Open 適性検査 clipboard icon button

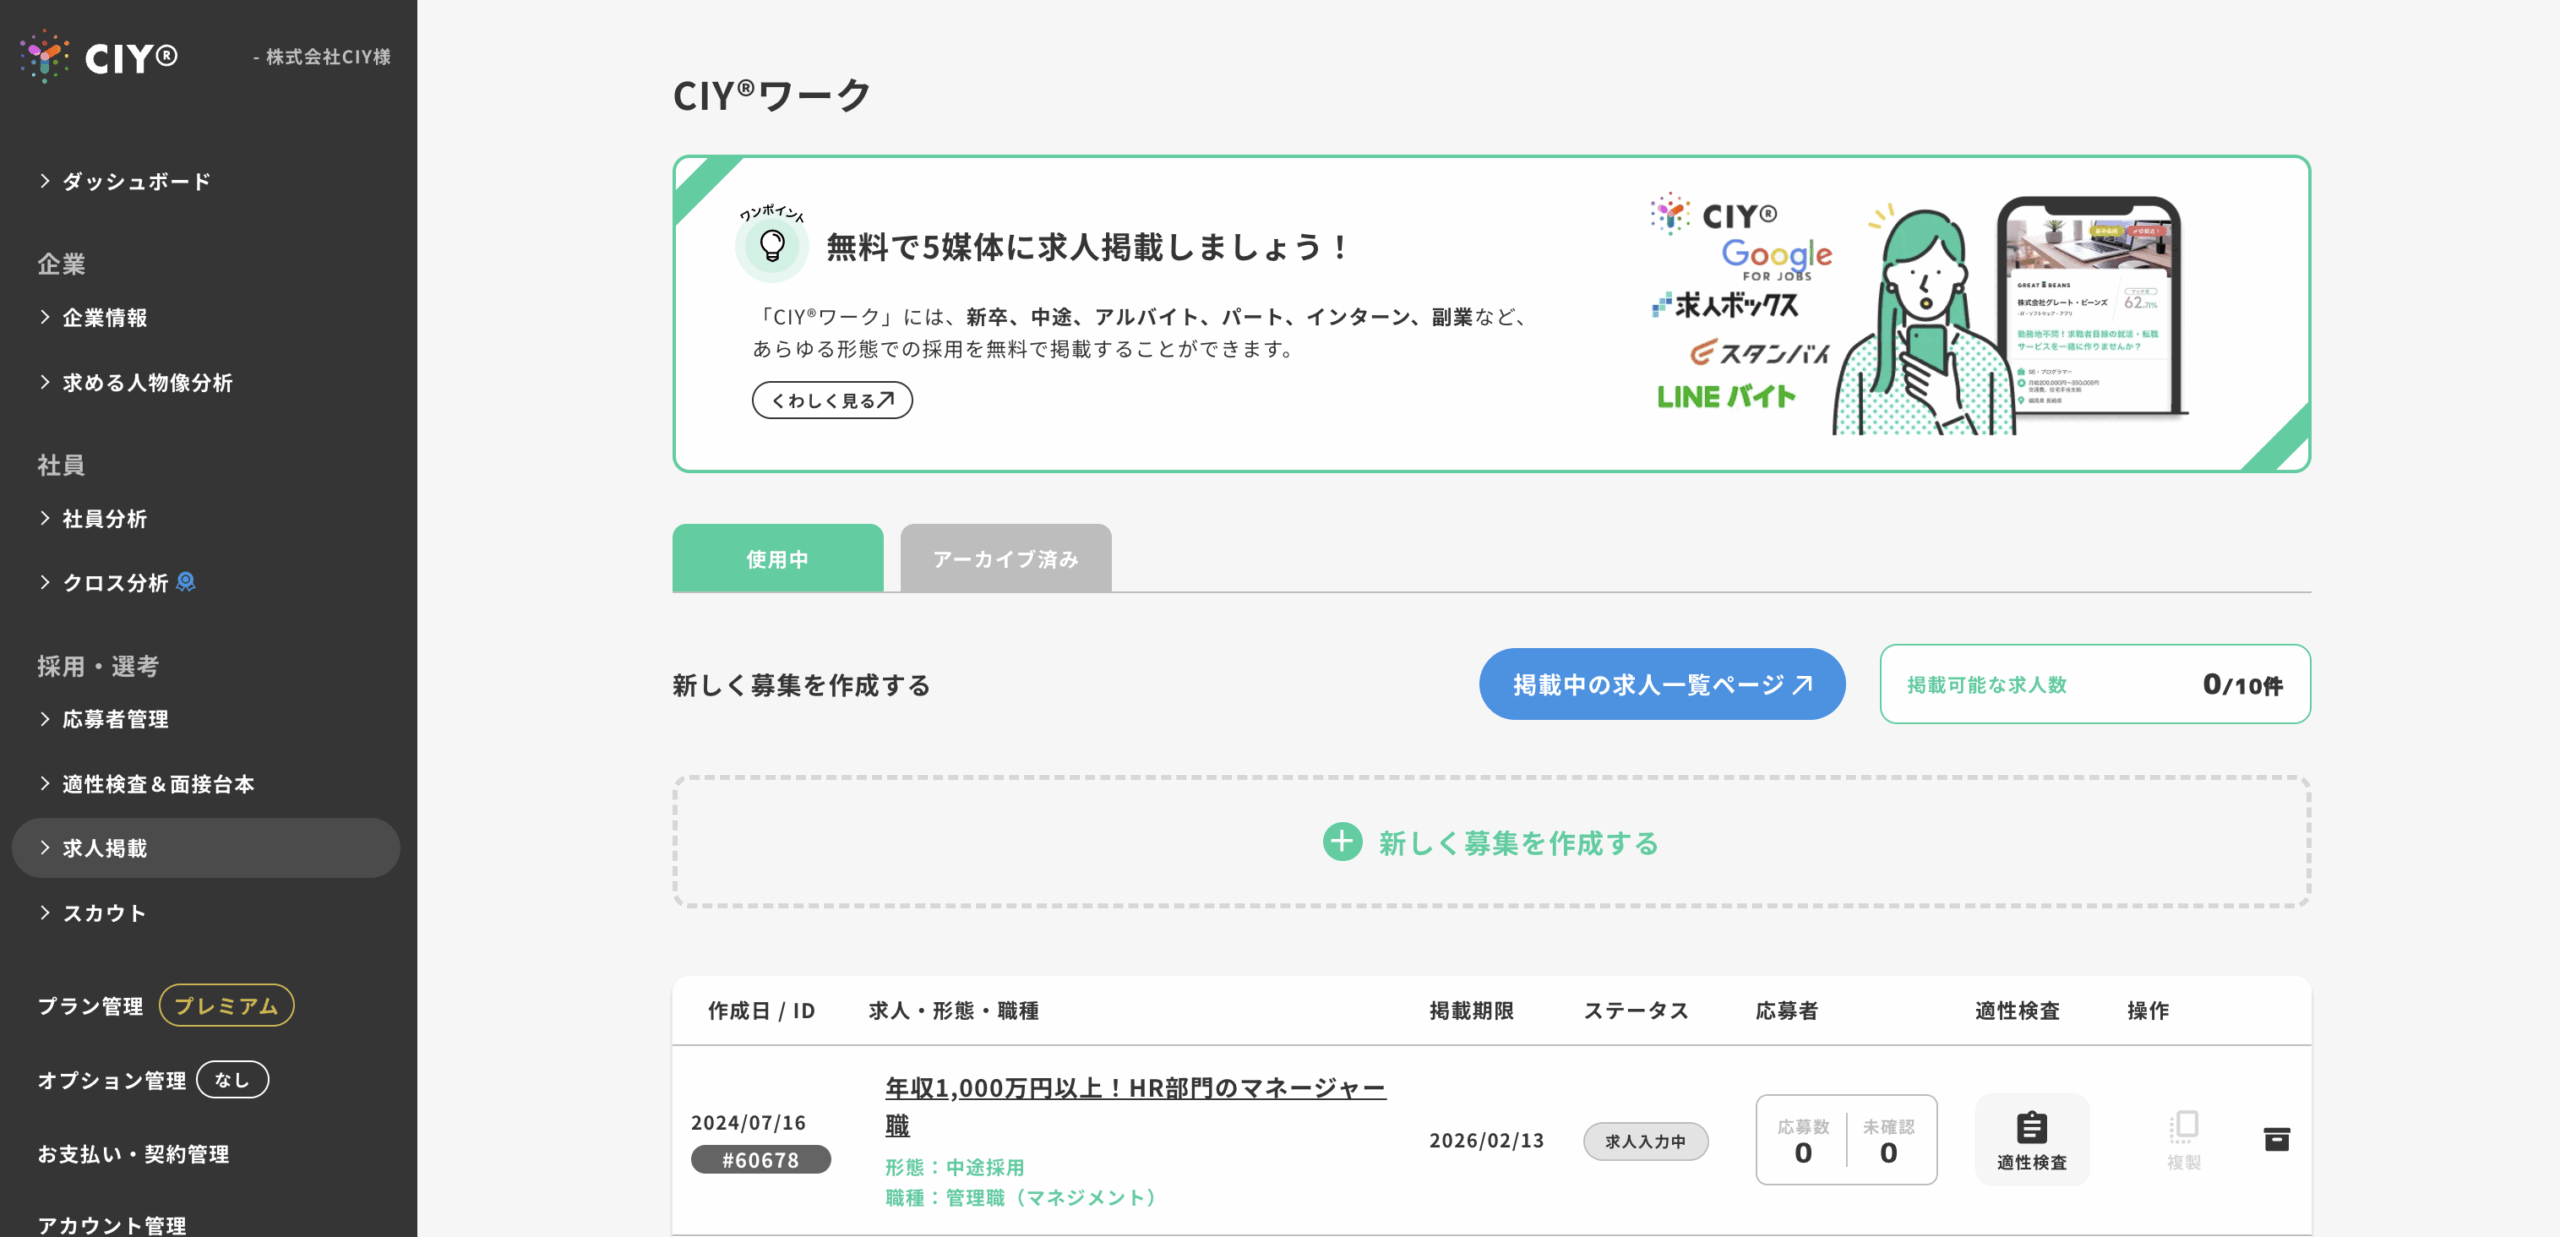(2031, 1139)
